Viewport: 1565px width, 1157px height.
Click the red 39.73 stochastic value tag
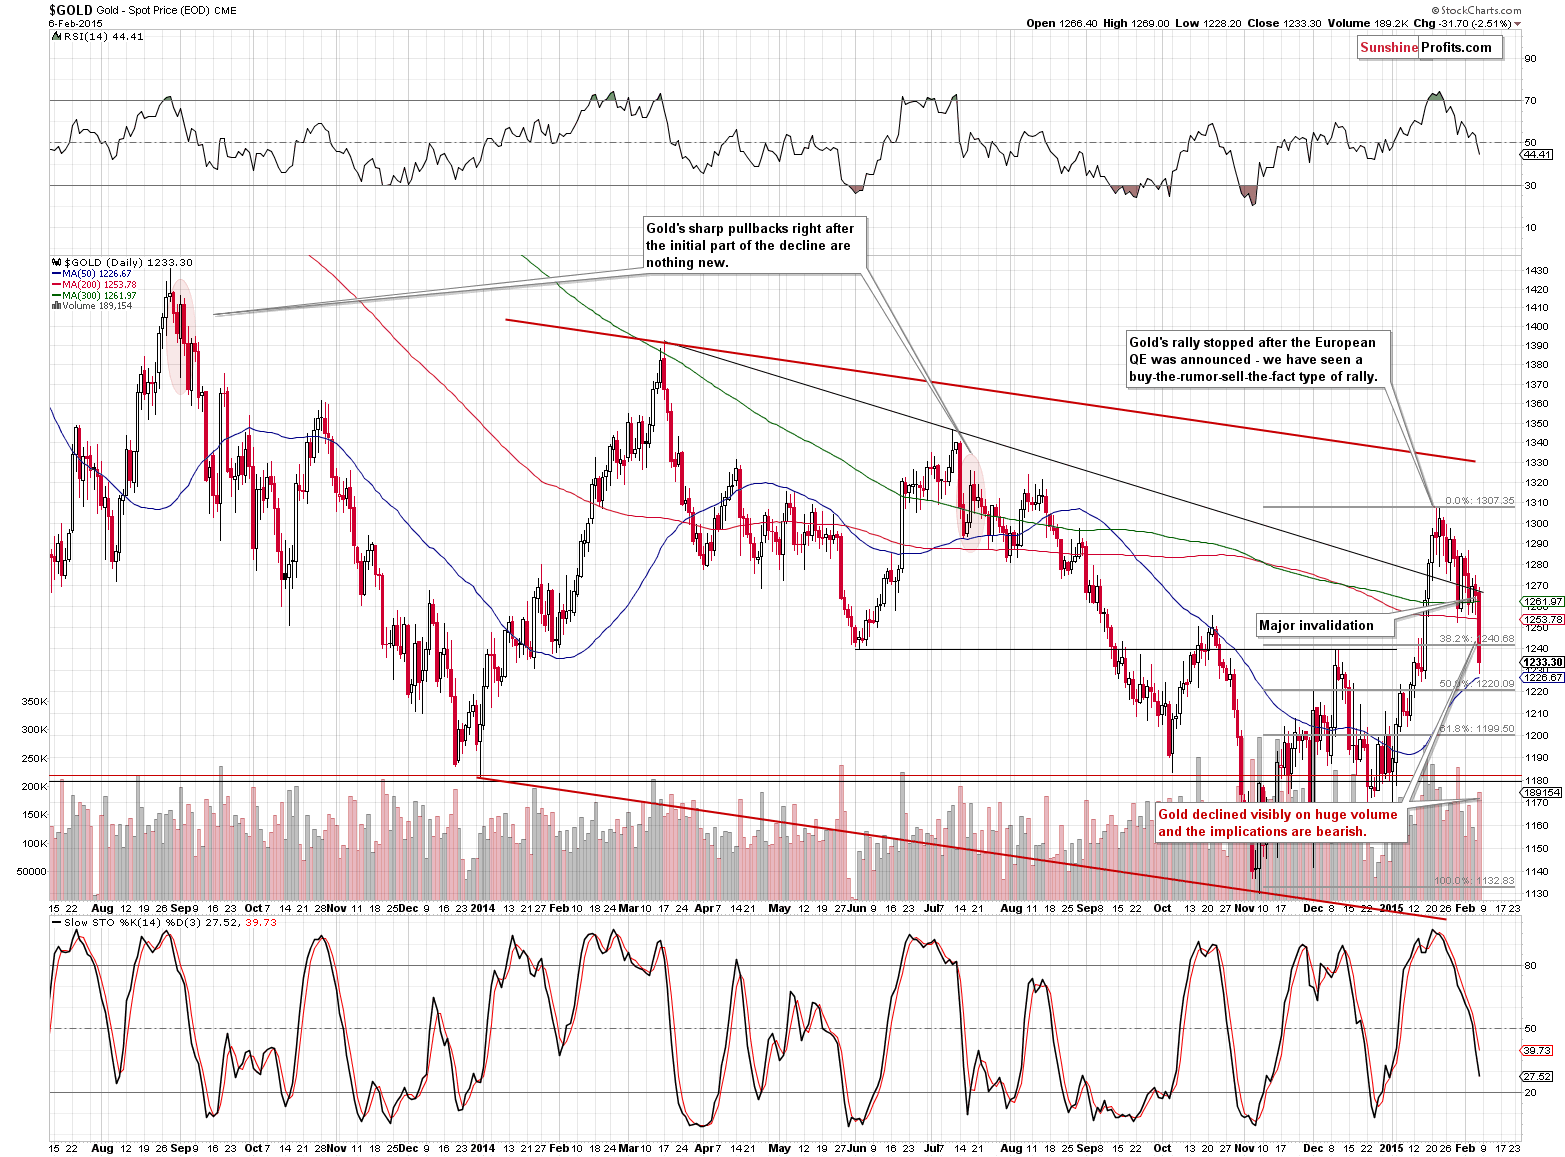tap(1537, 1050)
